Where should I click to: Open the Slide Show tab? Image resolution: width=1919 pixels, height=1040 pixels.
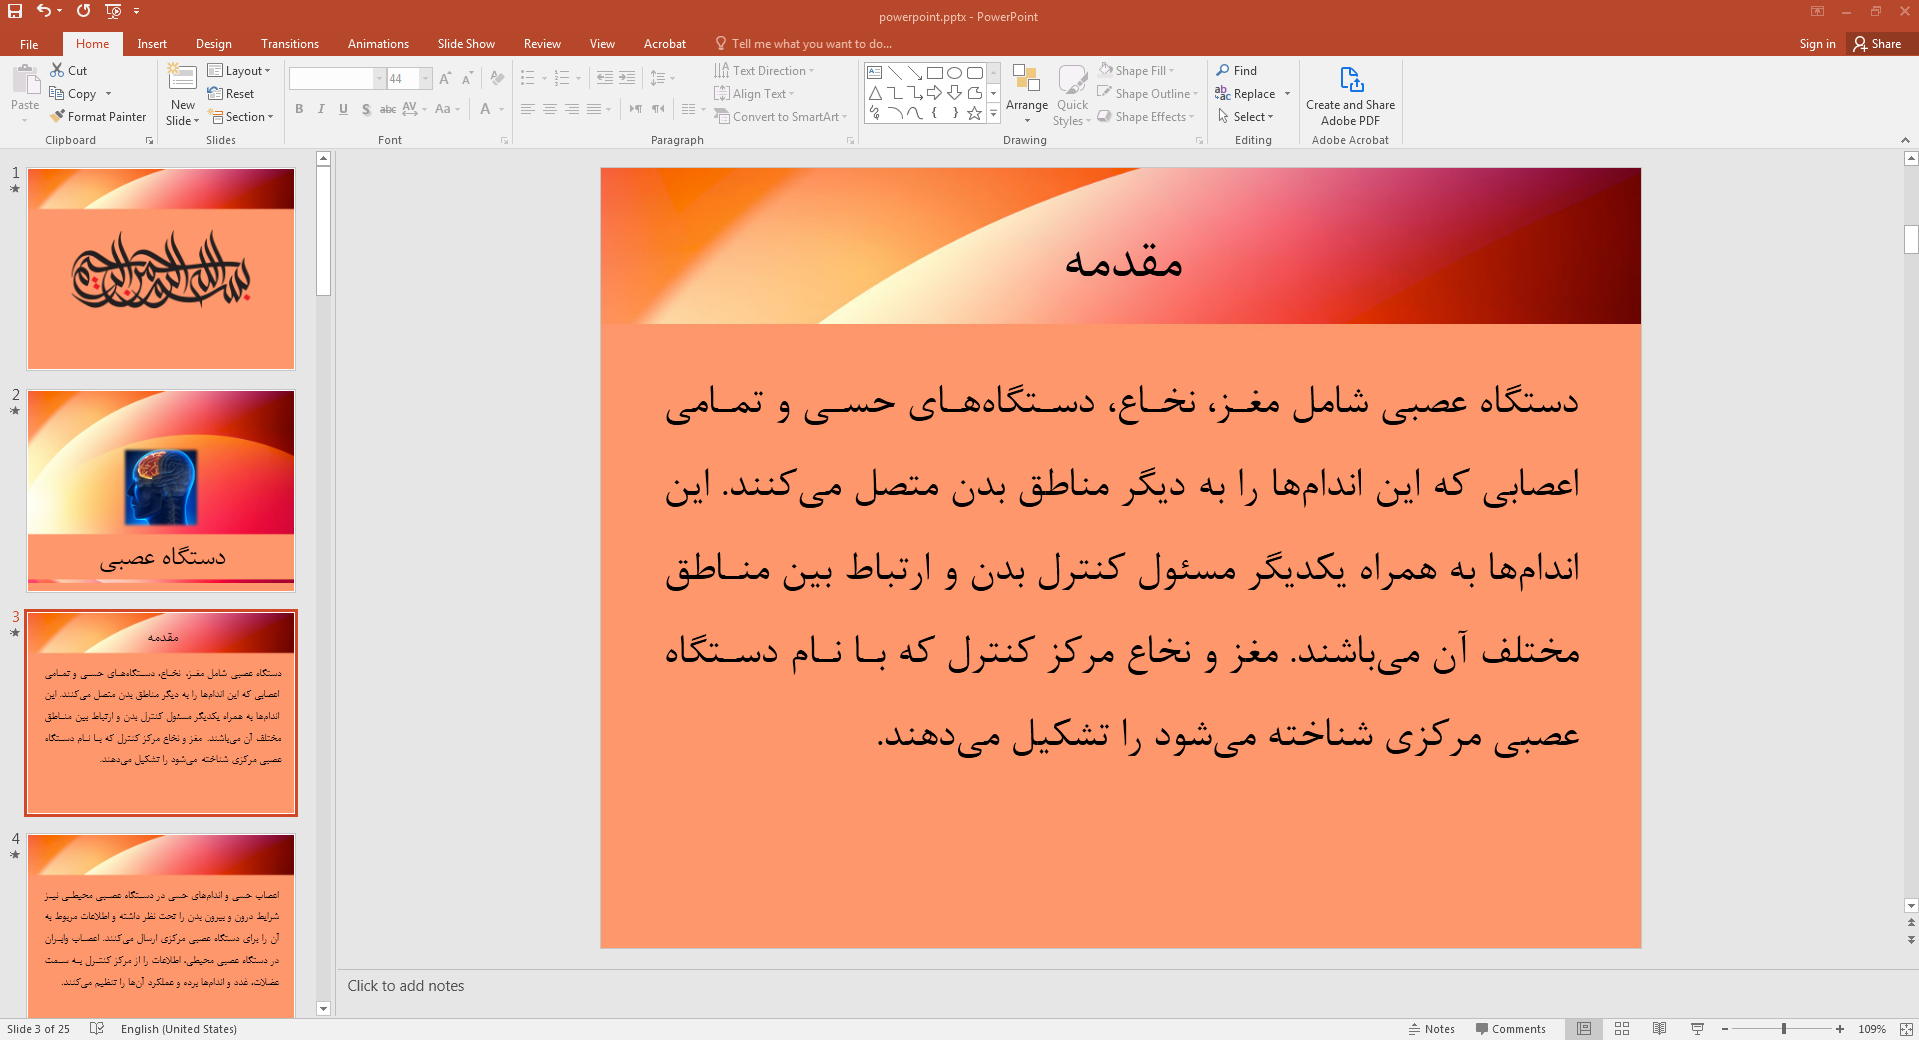(x=466, y=44)
